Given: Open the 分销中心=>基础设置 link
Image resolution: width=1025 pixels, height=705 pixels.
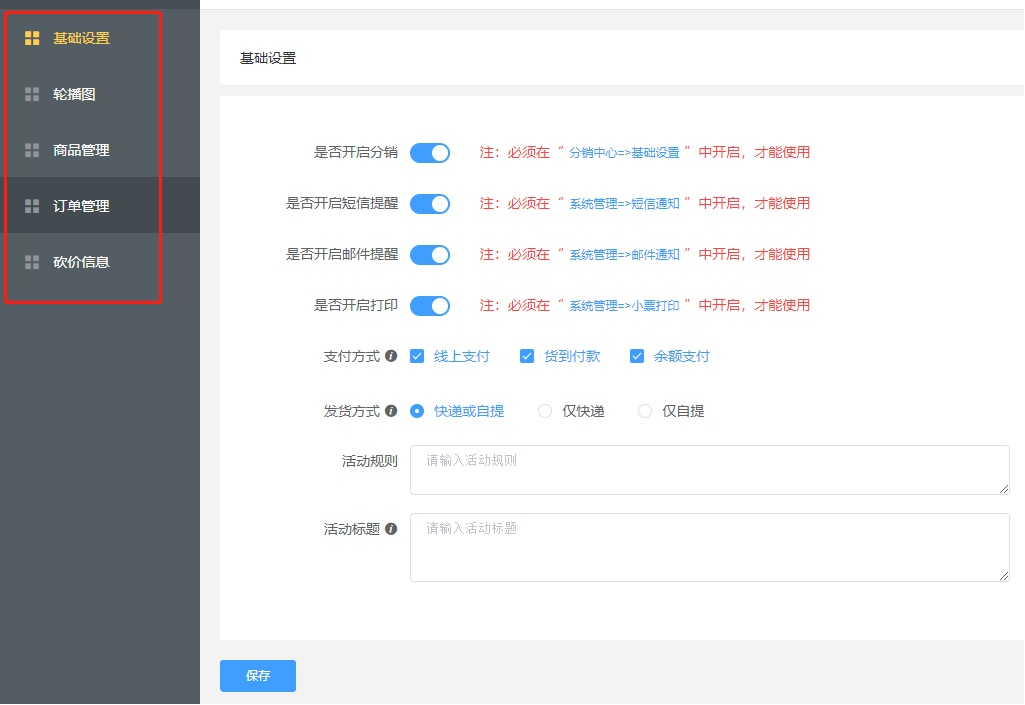Looking at the screenshot, I should pos(624,152).
